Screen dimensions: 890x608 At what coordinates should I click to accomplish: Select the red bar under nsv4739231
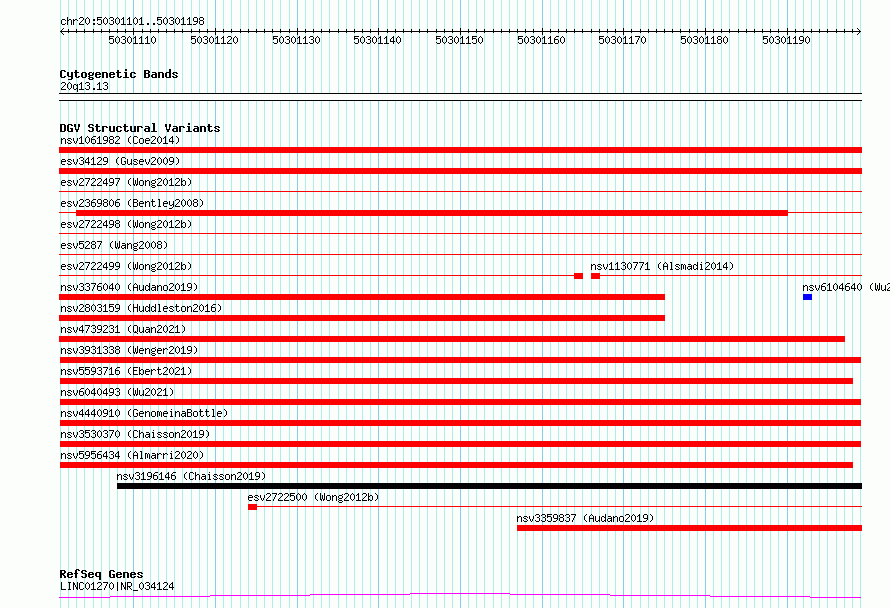point(452,339)
